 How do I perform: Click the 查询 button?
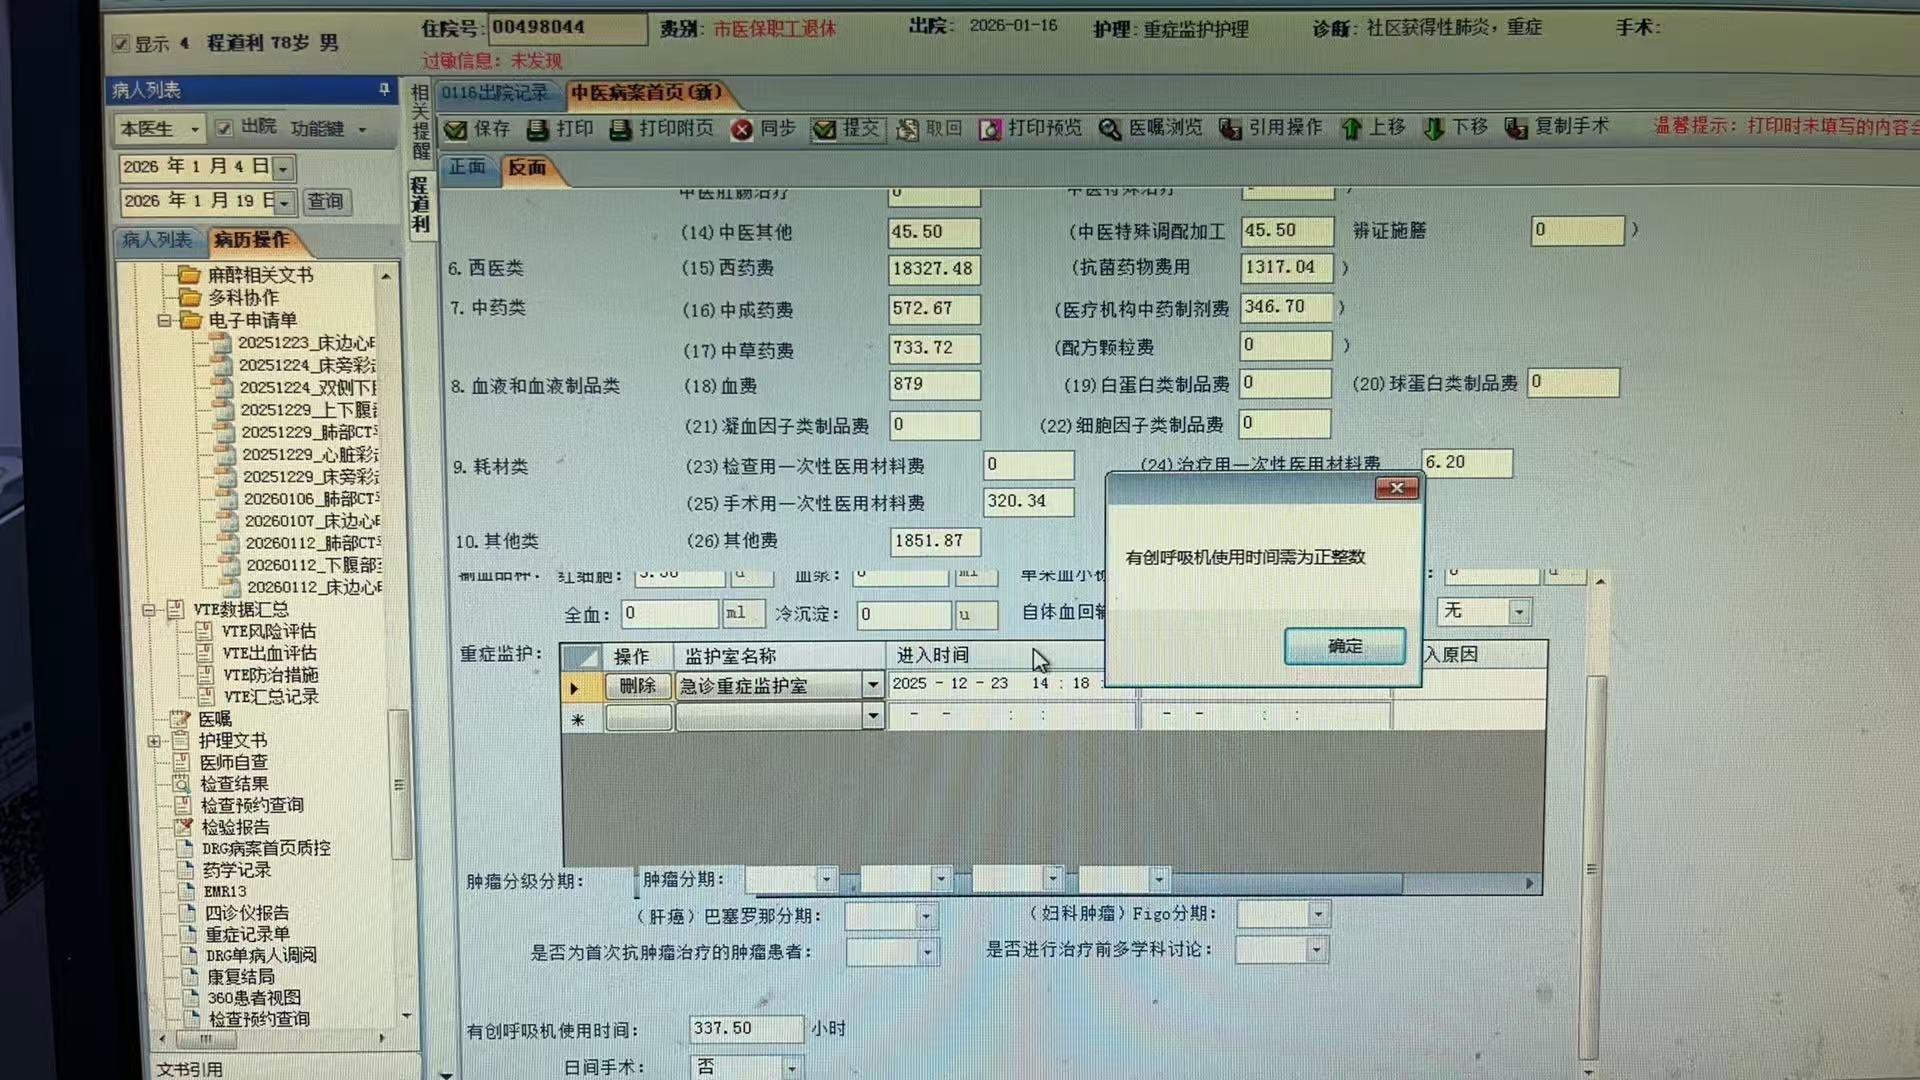pos(325,201)
